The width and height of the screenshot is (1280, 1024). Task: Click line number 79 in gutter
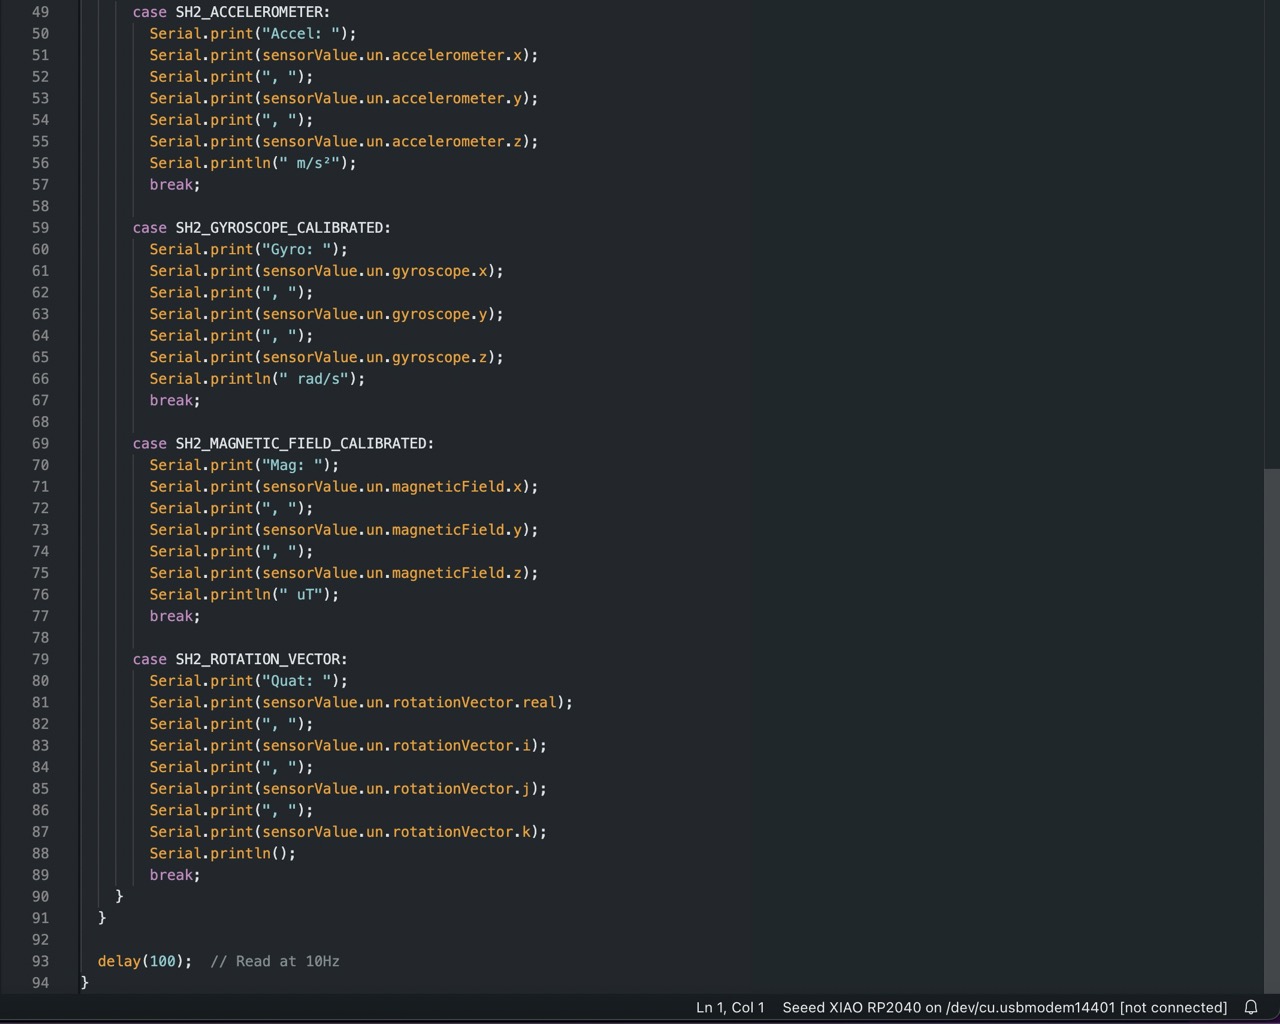(x=40, y=659)
